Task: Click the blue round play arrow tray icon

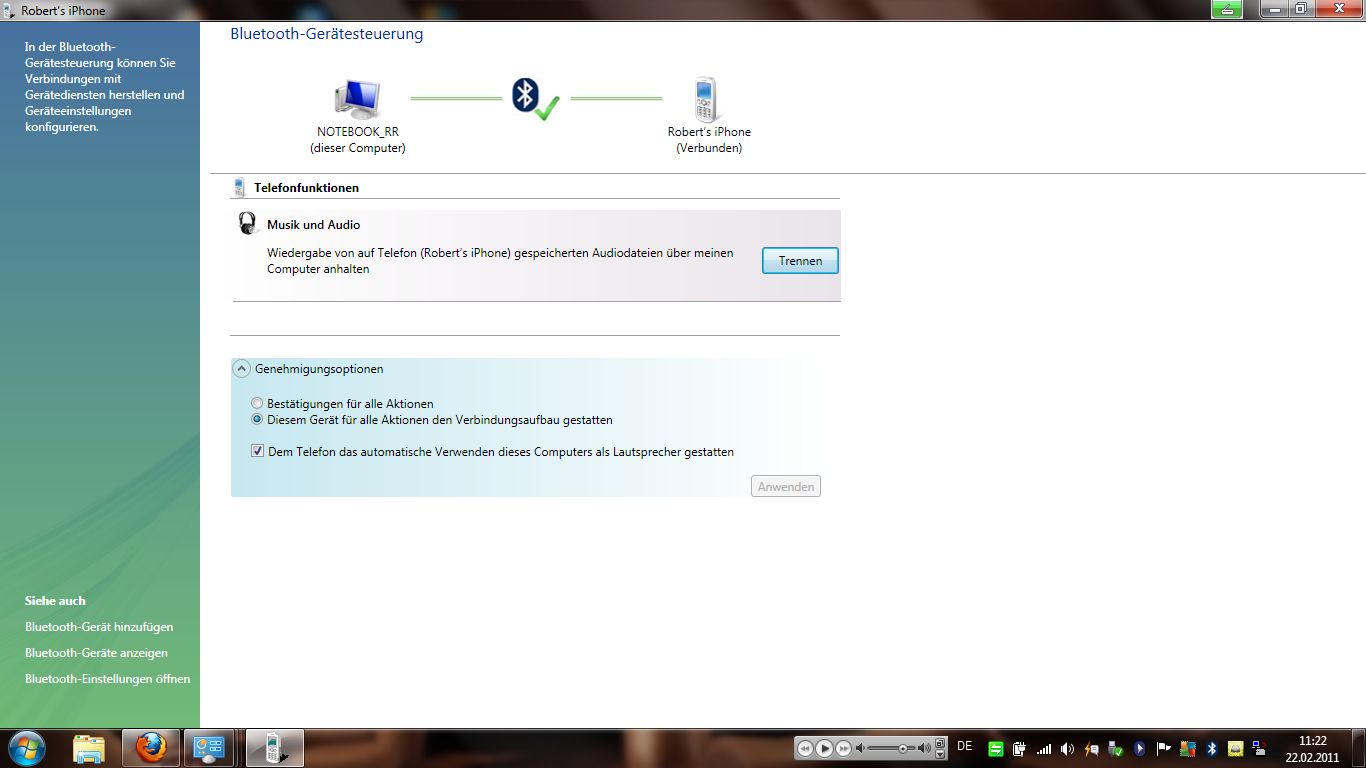Action: [1139, 749]
